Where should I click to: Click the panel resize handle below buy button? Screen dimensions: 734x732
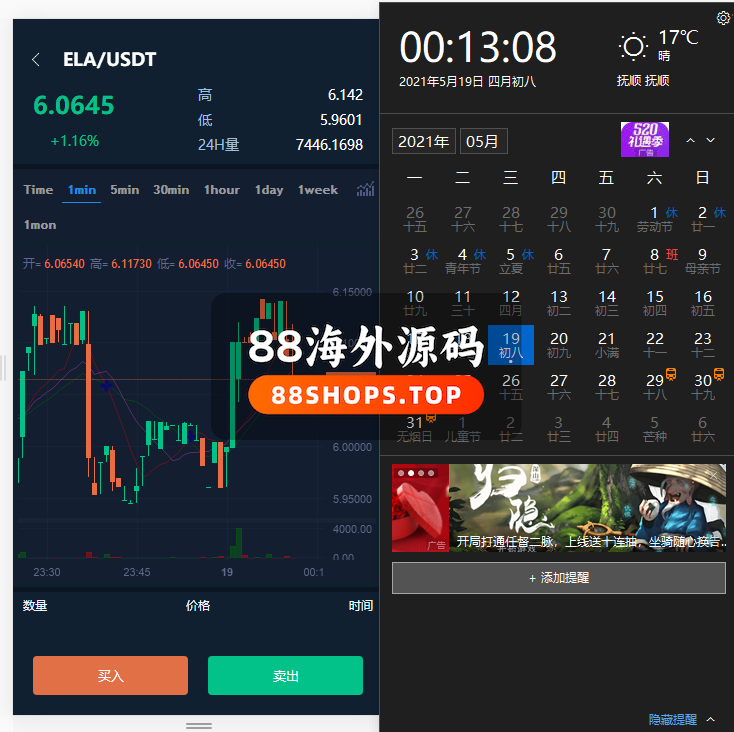click(x=199, y=725)
